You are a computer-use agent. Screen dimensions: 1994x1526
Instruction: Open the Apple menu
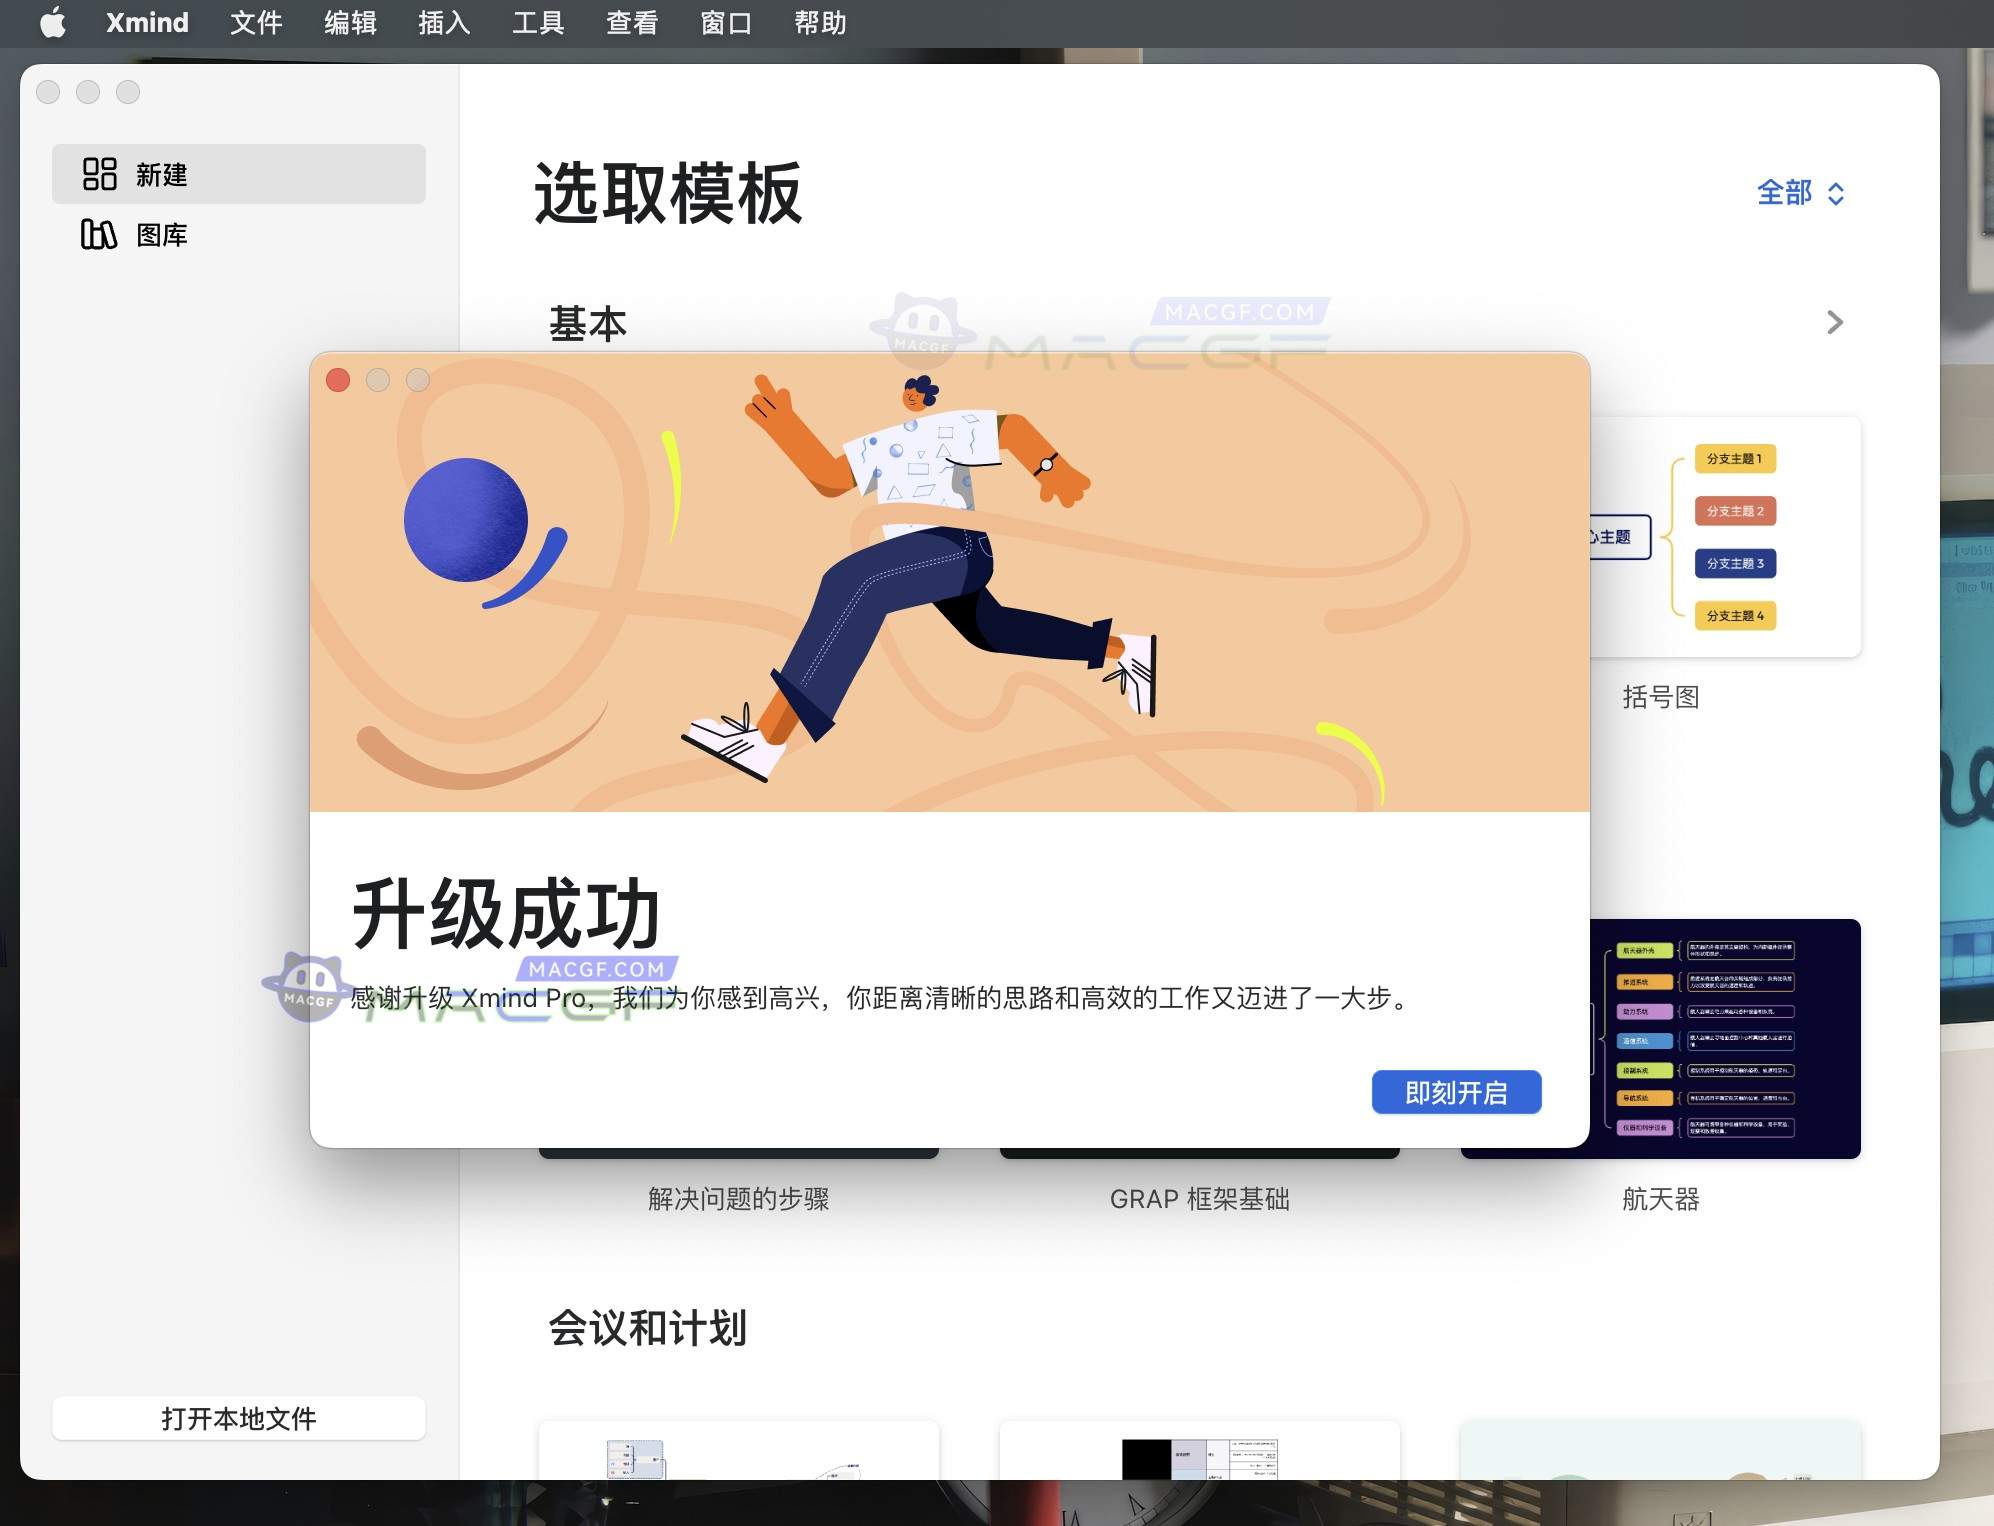(55, 23)
